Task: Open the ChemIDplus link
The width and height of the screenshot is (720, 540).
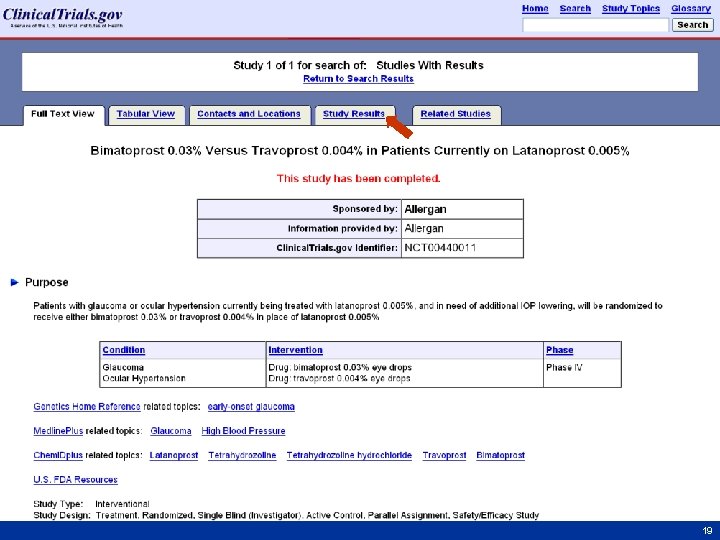Action: coord(58,455)
